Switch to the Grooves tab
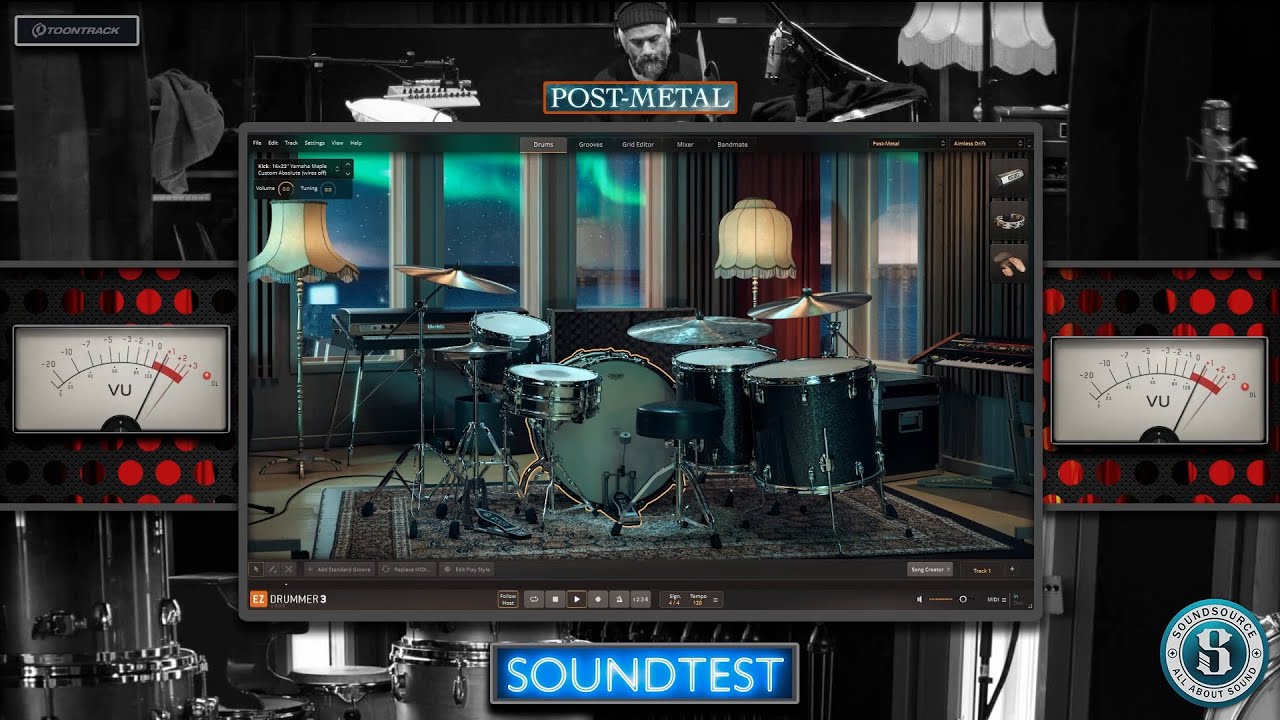The width and height of the screenshot is (1280, 720). [591, 144]
